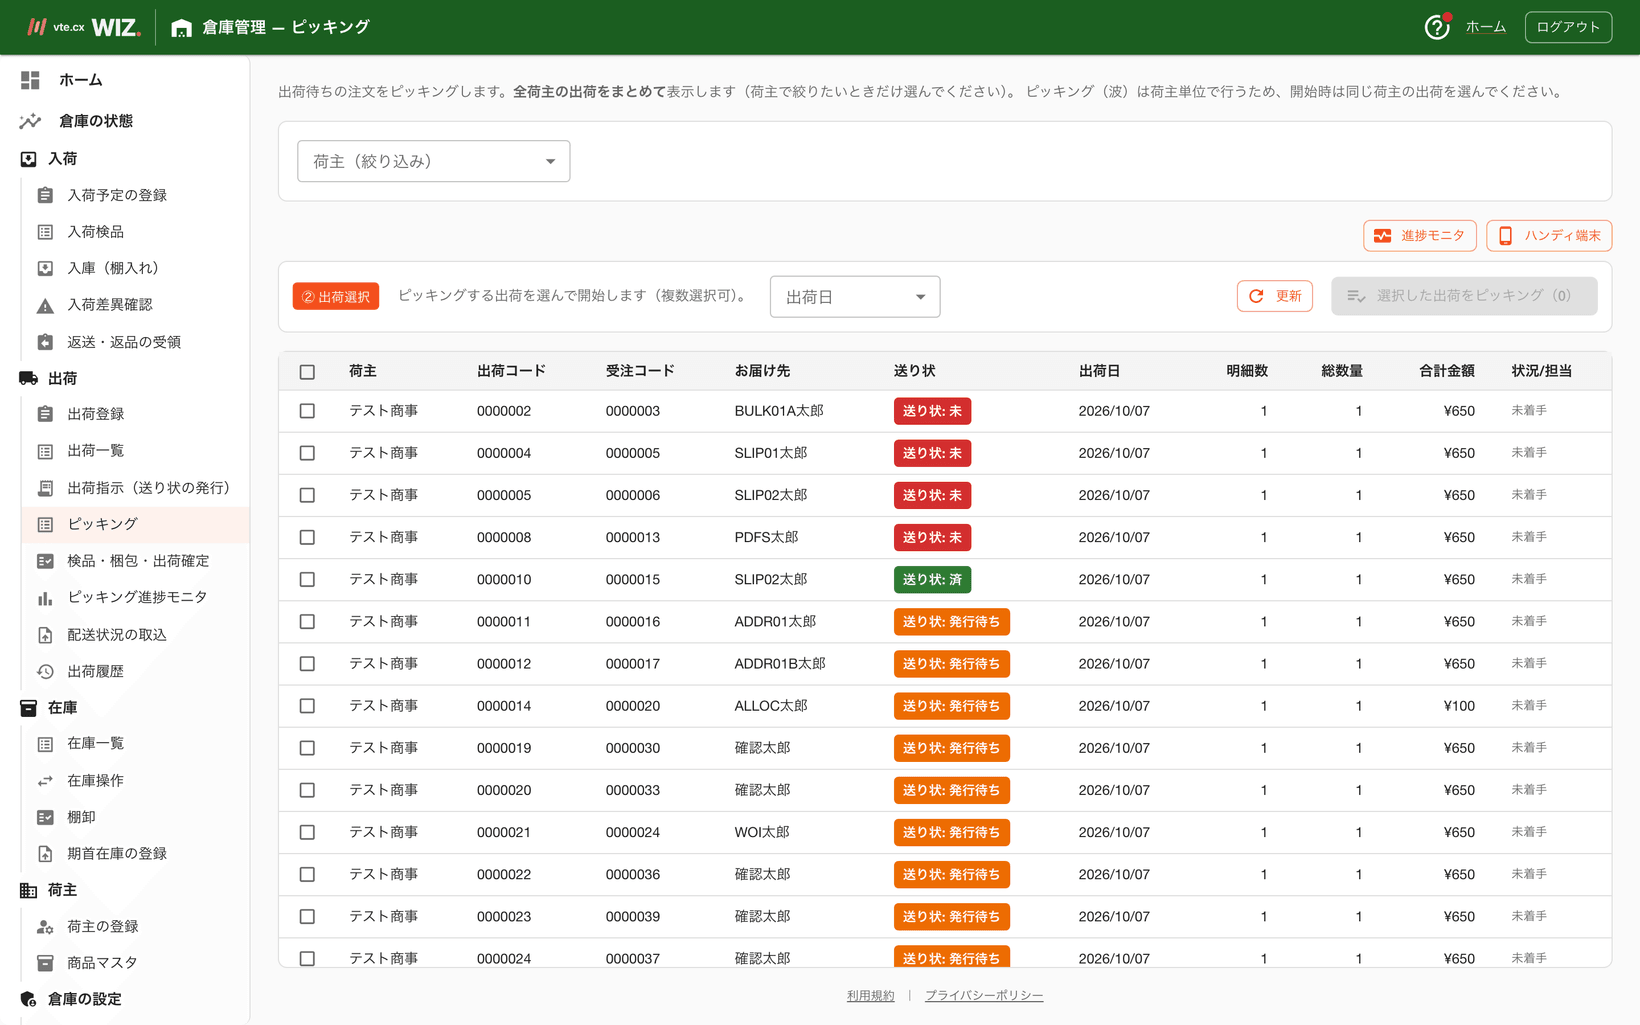
Task: Click the ログアウト button
Action: 1568,27
